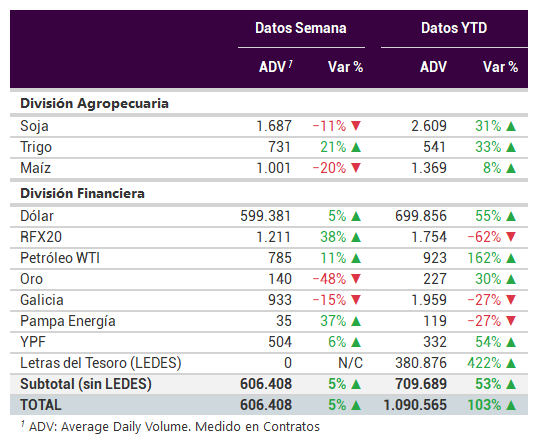Screen dimensions: 538x446
Task: Click red arrow beside Pampa Energía YTD -27%
Action: [x=511, y=321]
